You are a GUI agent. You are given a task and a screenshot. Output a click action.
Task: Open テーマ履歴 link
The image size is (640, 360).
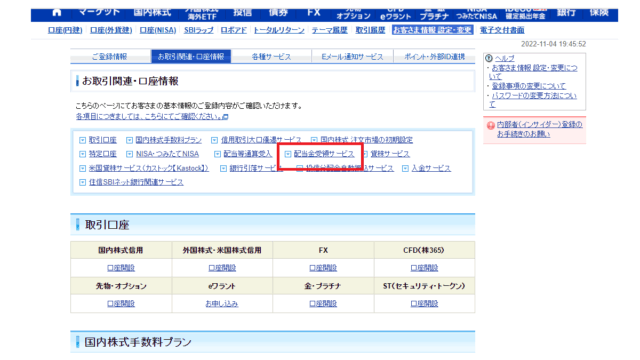coord(329,30)
